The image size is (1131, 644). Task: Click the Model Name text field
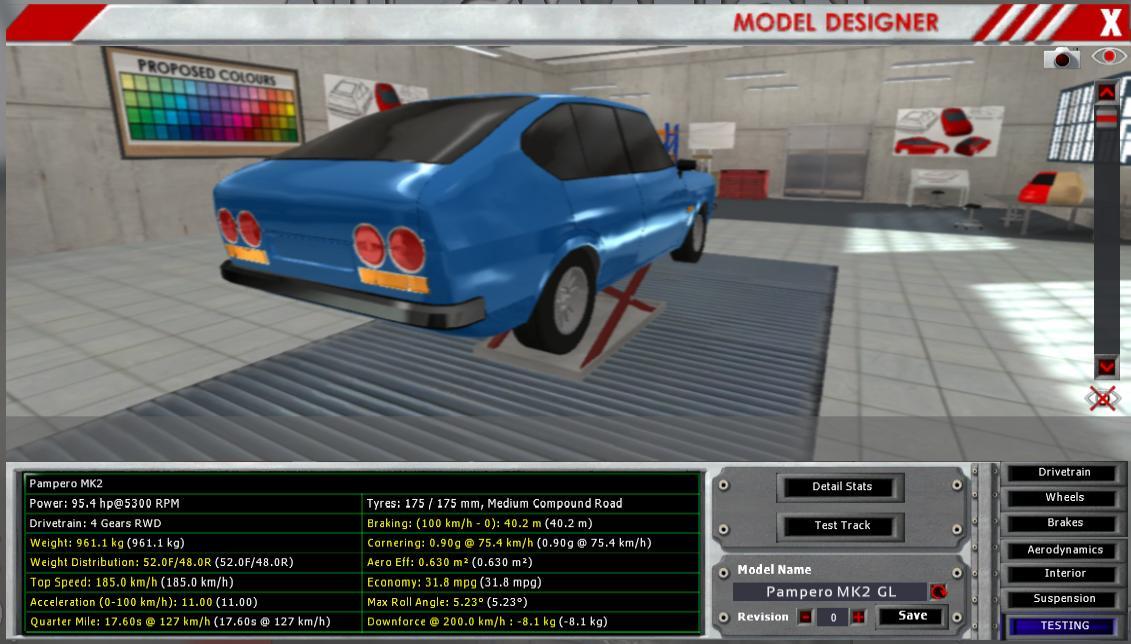click(830, 592)
